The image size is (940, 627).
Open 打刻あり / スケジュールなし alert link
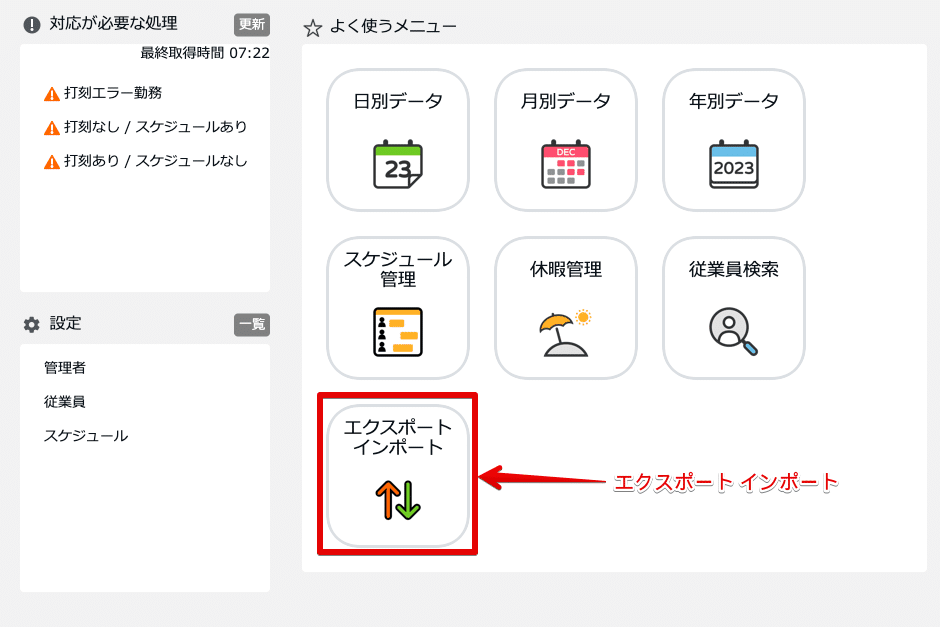coord(155,161)
